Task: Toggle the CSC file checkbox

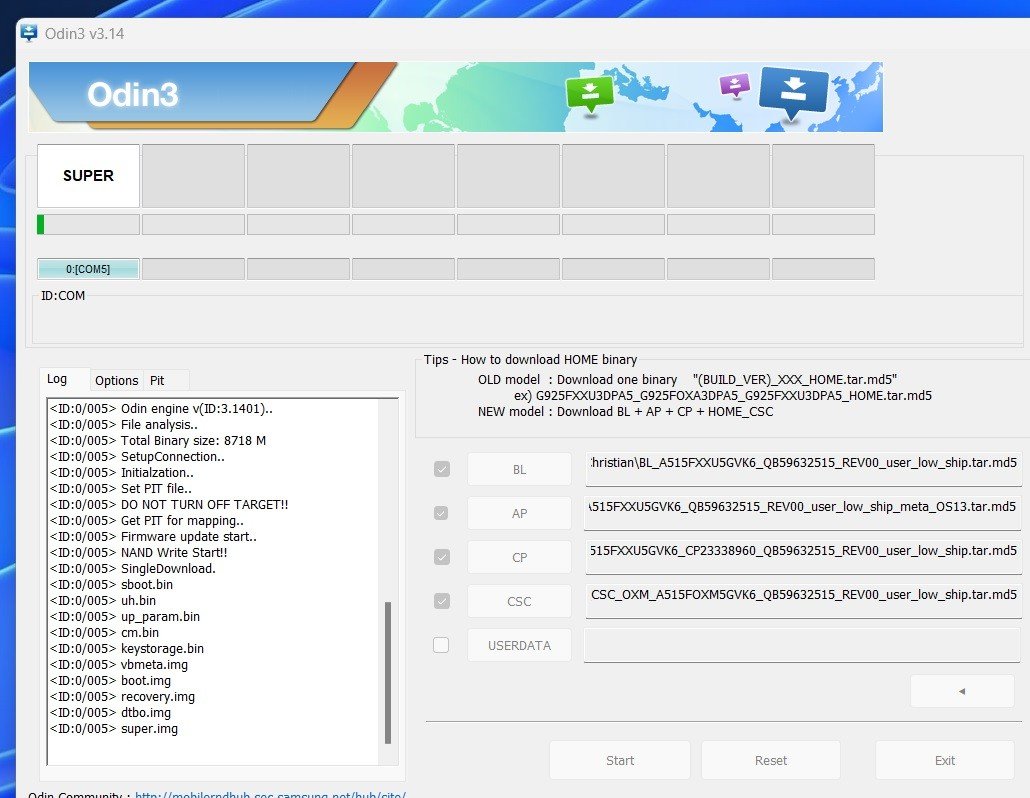Action: (x=441, y=601)
